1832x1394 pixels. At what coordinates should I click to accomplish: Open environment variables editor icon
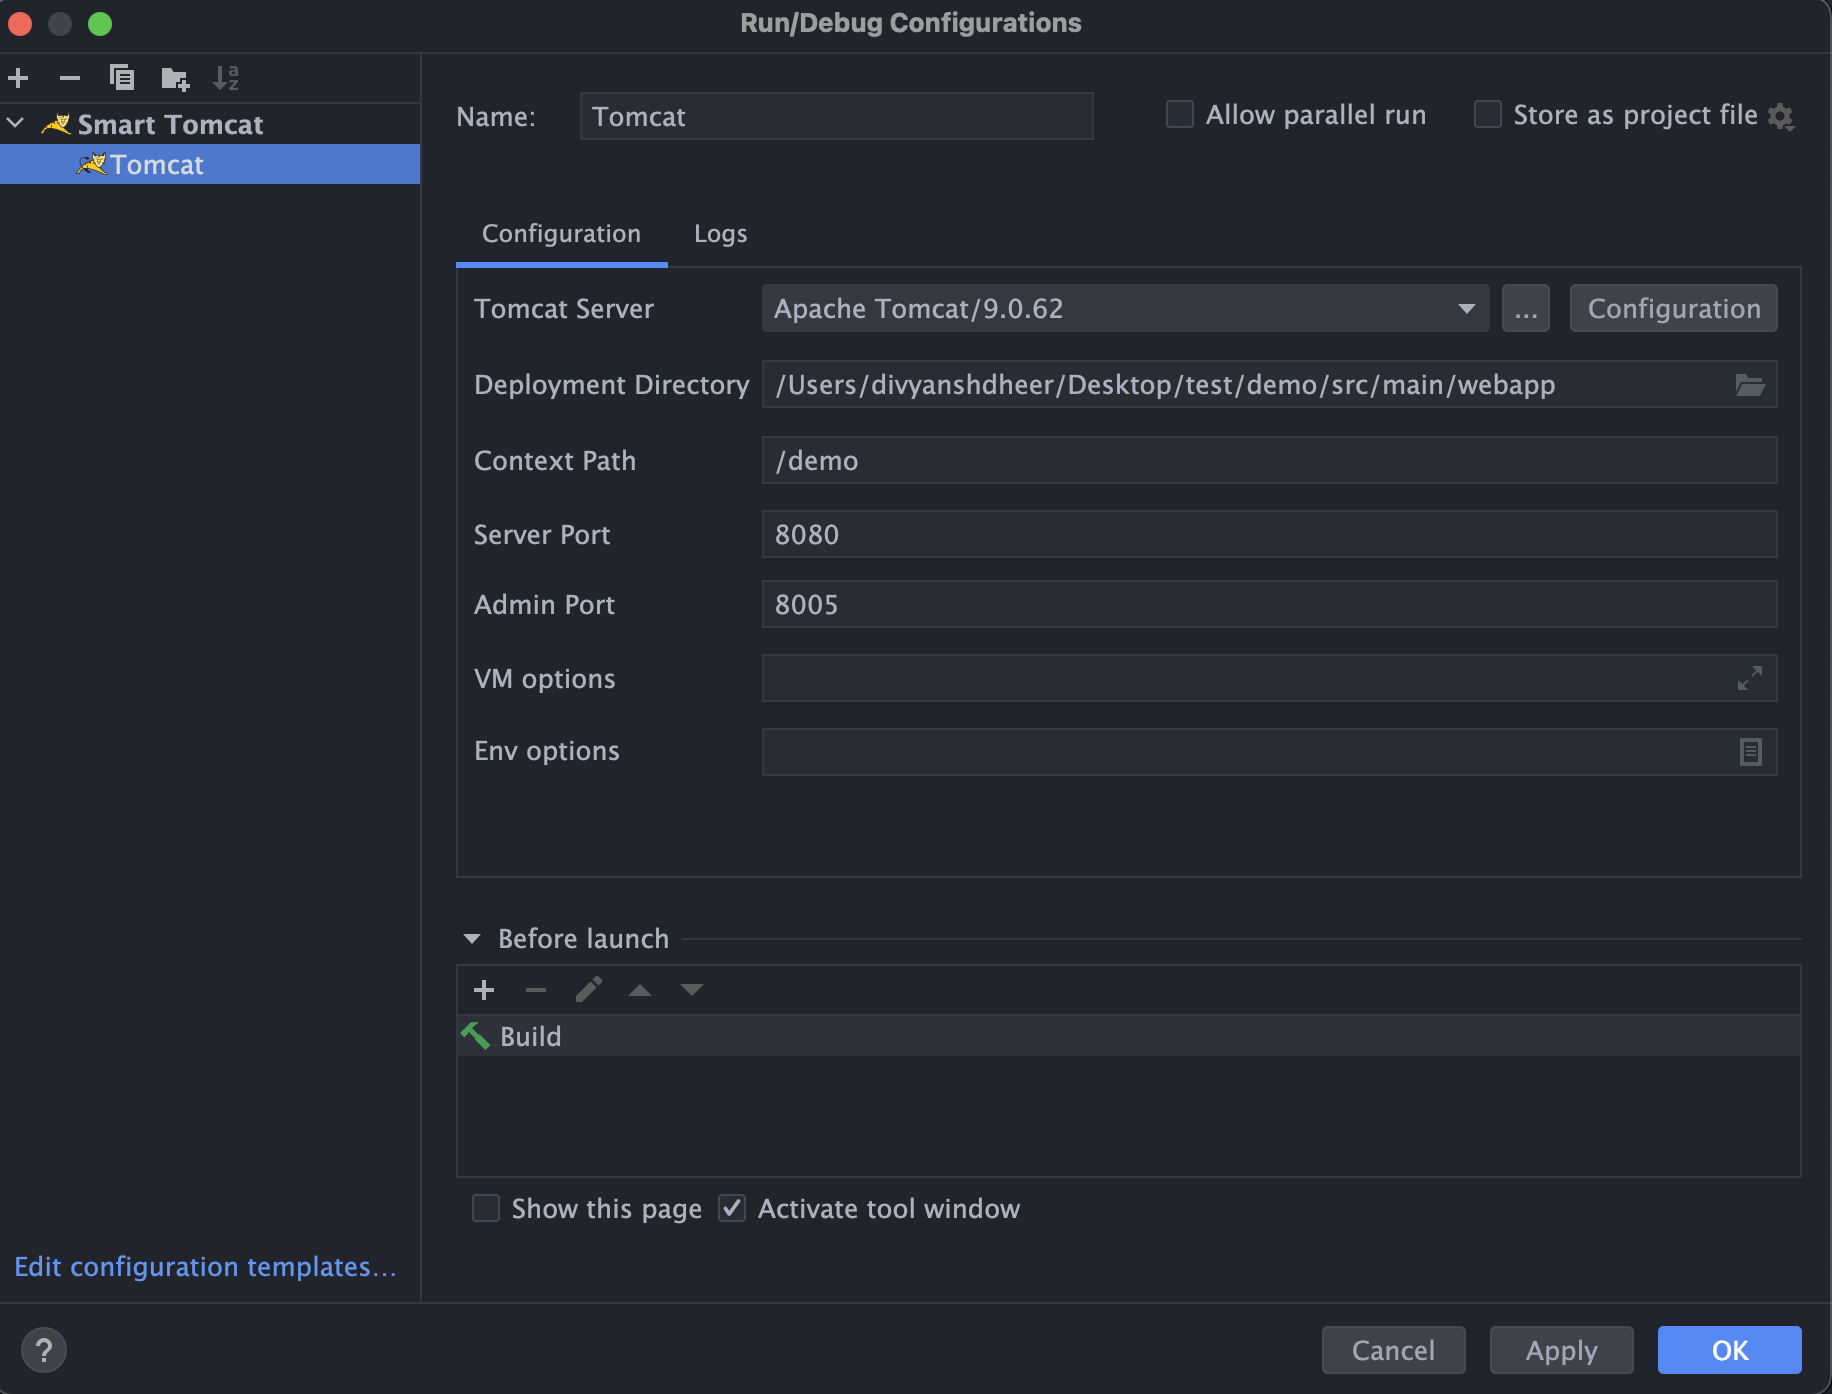pos(1750,752)
